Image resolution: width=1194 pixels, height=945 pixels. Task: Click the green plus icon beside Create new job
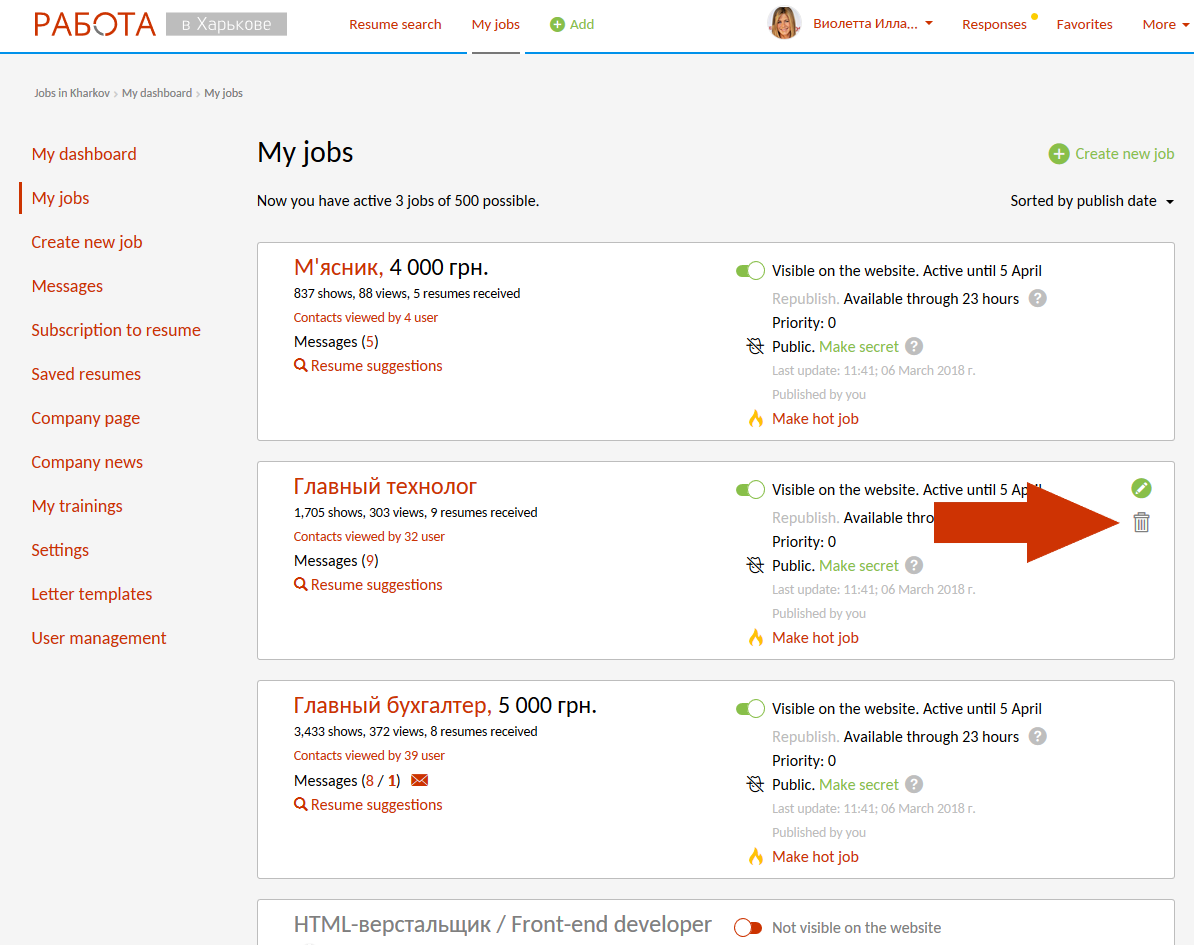coord(1058,154)
